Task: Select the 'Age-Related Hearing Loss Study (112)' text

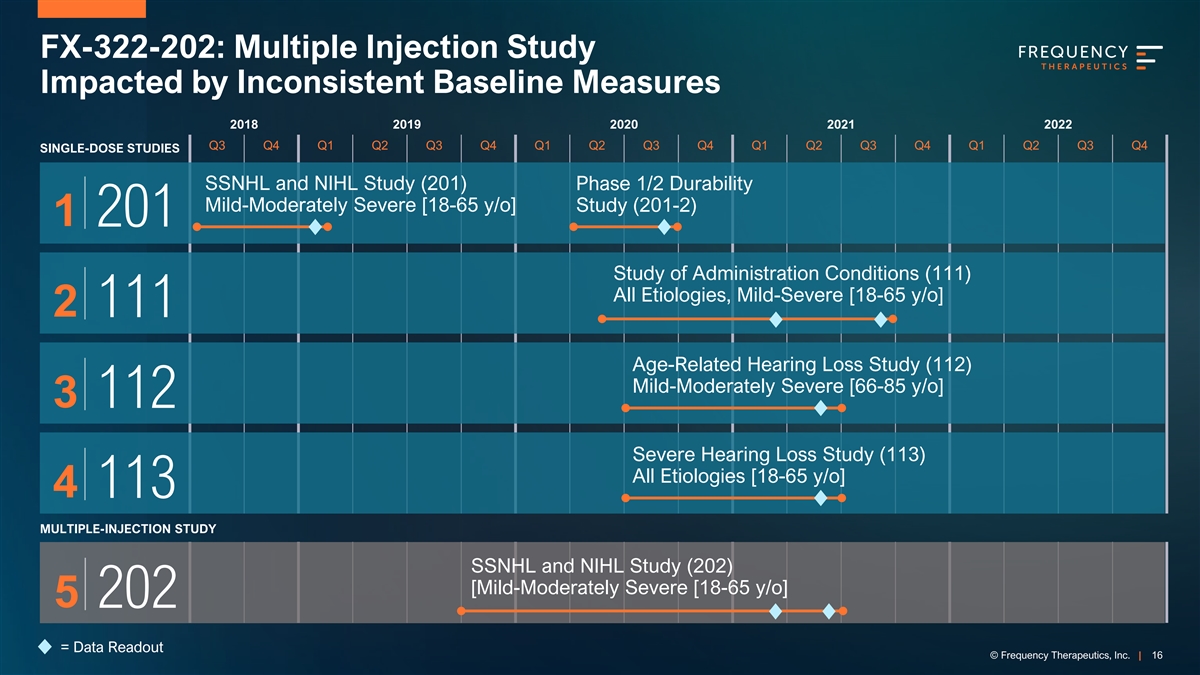Action: click(x=802, y=363)
